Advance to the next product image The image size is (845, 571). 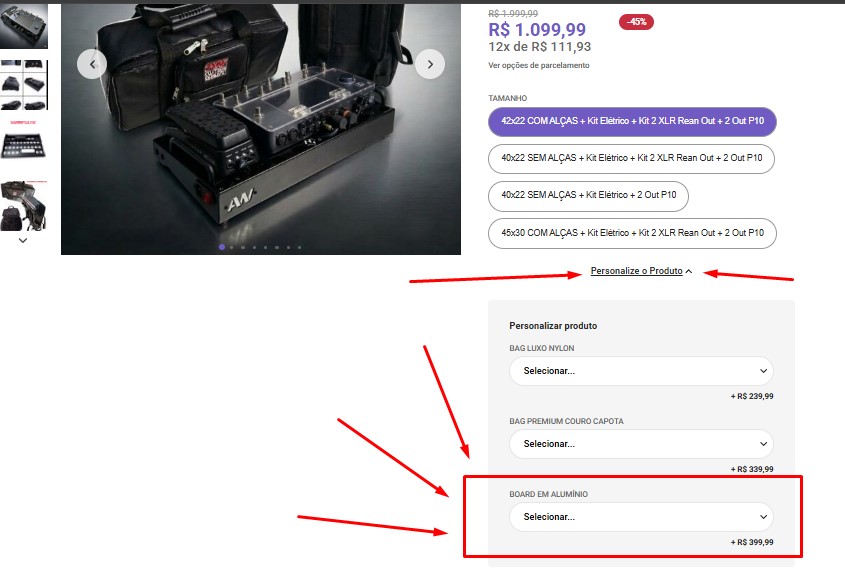[x=430, y=64]
